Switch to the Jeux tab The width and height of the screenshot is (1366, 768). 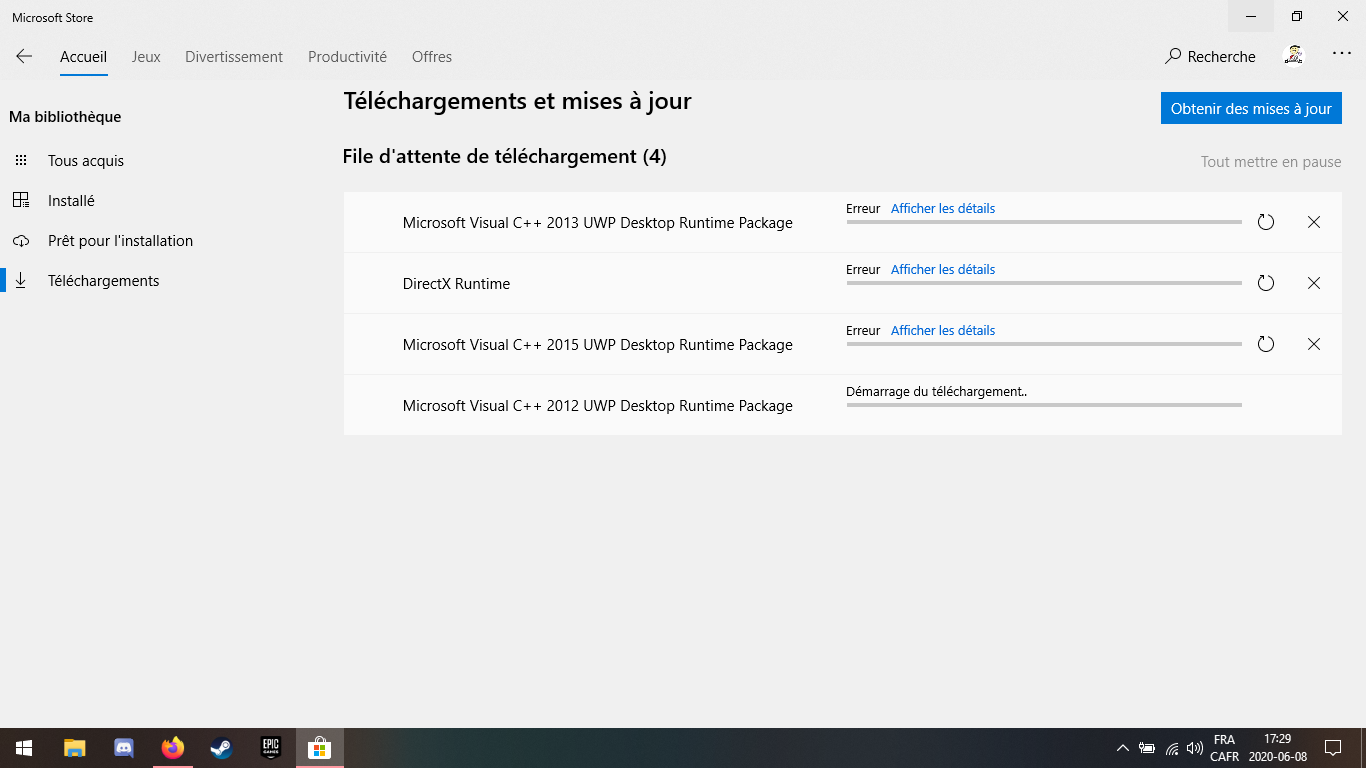[x=146, y=57]
